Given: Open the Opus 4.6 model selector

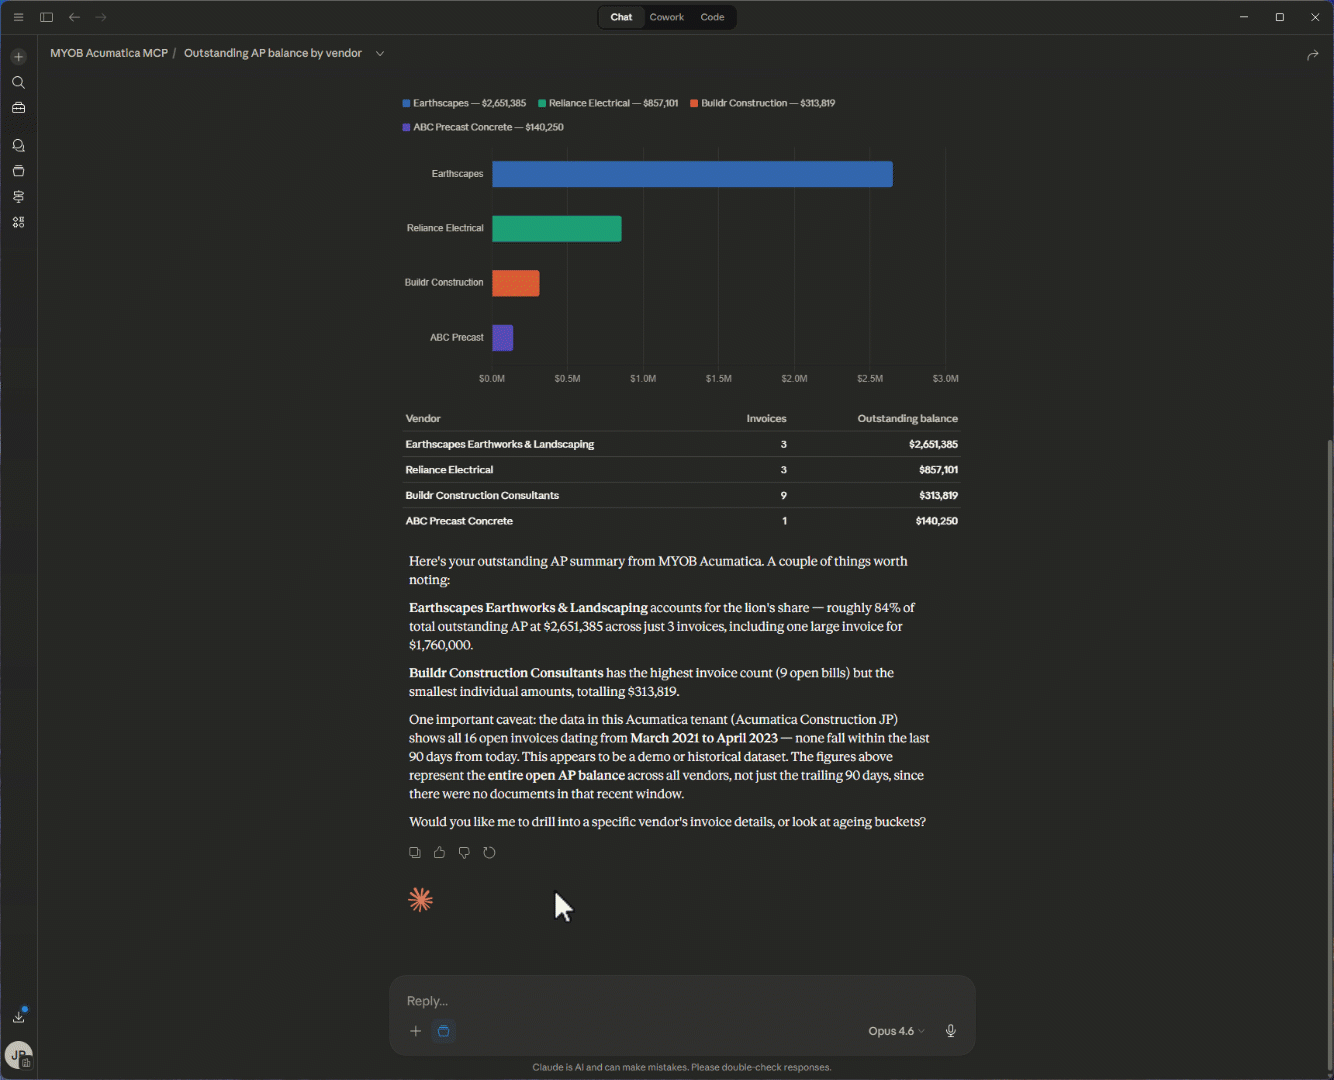Looking at the screenshot, I should (893, 1031).
